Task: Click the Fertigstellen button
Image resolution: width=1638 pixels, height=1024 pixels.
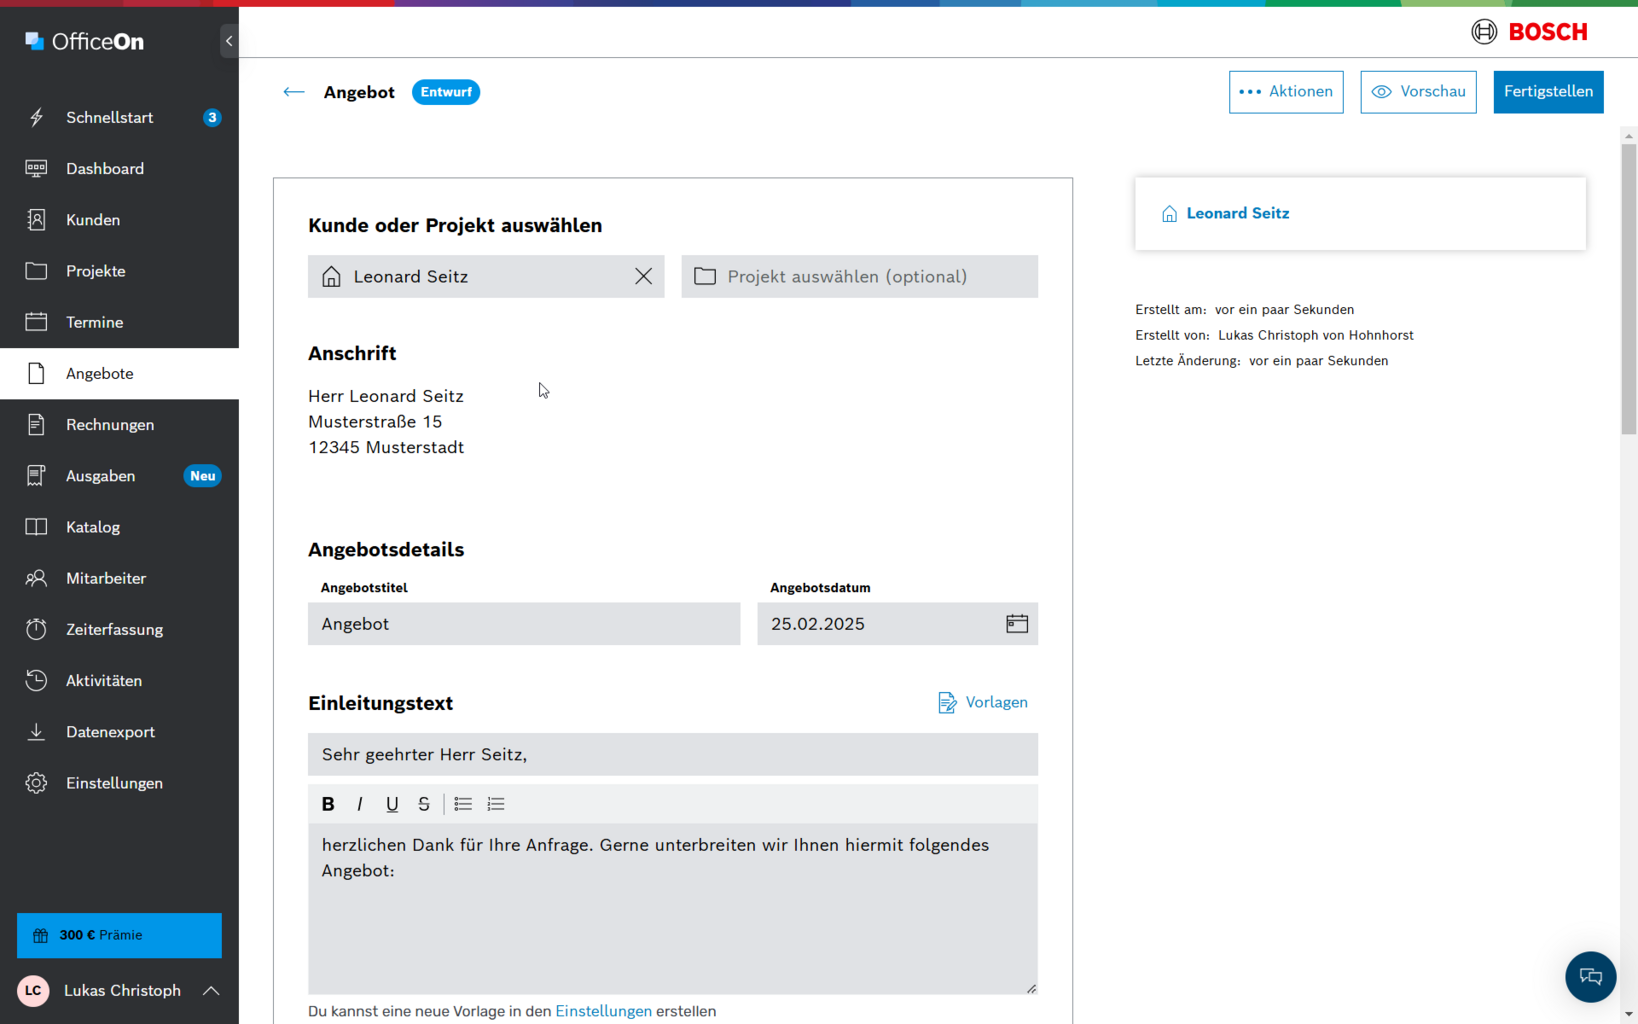Action: (1547, 92)
